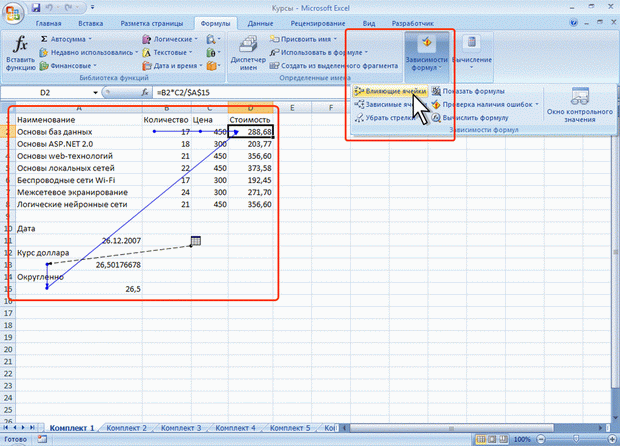Image resolution: width=620 pixels, height=446 pixels.
Task: Open Окно контрольного значения (Watch Window)
Action: [580, 103]
